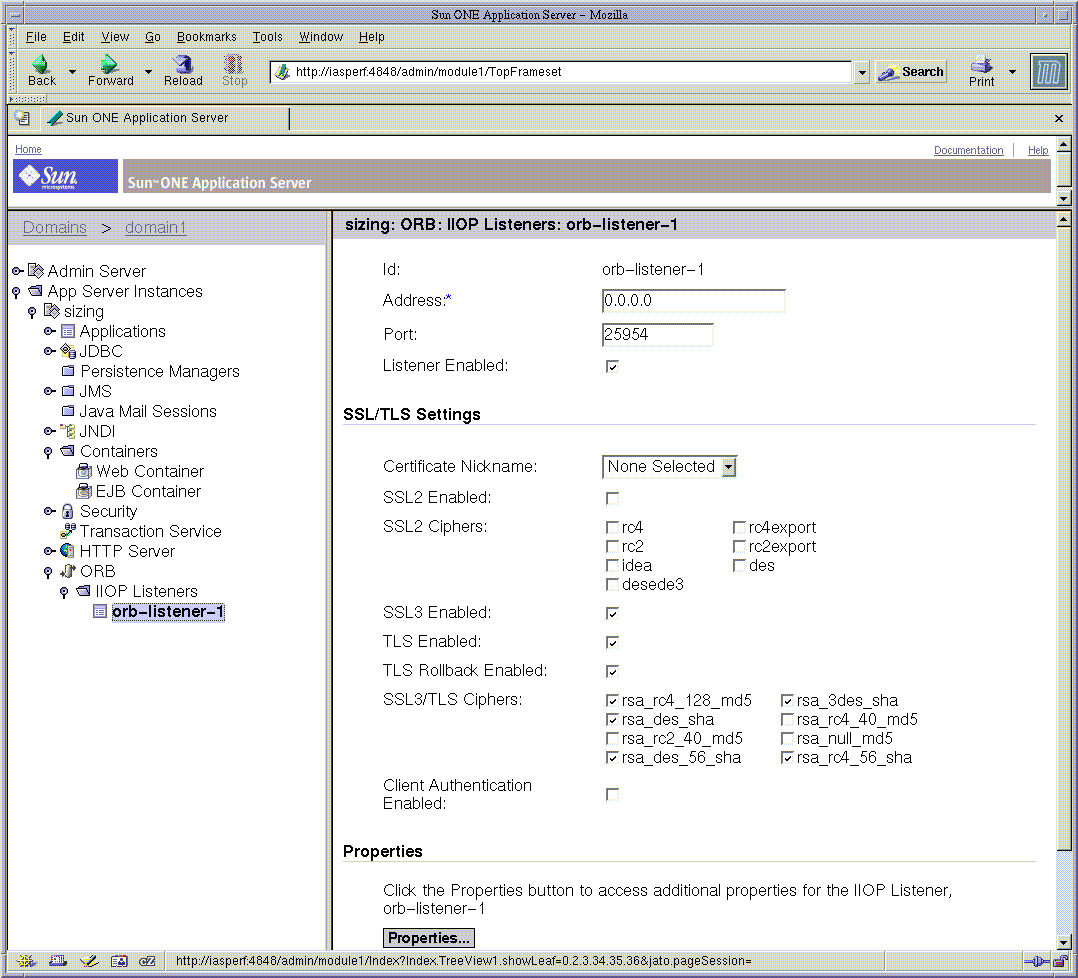Open the Certificate Nickname dropdown
1078x978 pixels.
[x=669, y=467]
